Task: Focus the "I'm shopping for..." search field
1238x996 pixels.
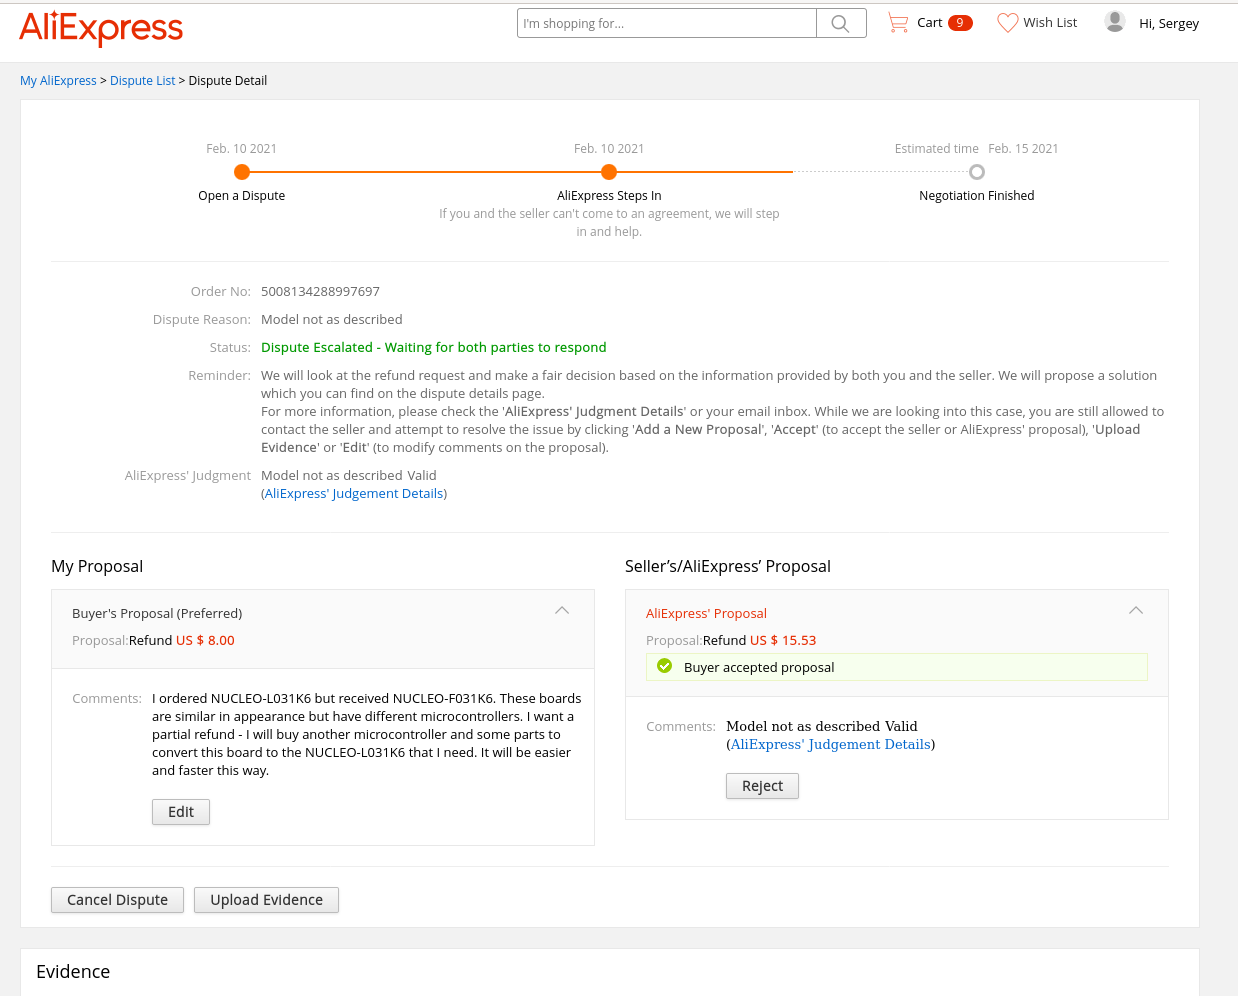Action: [666, 24]
